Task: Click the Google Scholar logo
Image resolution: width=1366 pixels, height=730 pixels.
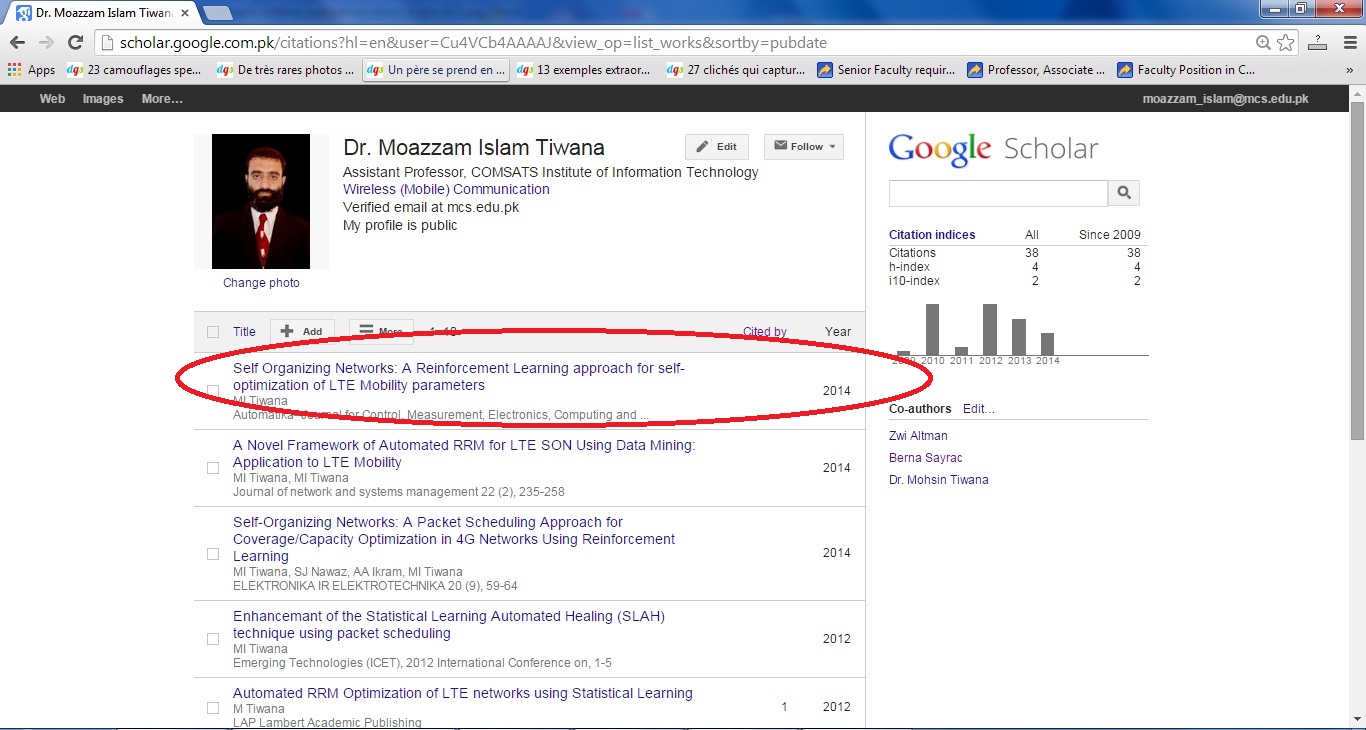Action: (x=993, y=150)
